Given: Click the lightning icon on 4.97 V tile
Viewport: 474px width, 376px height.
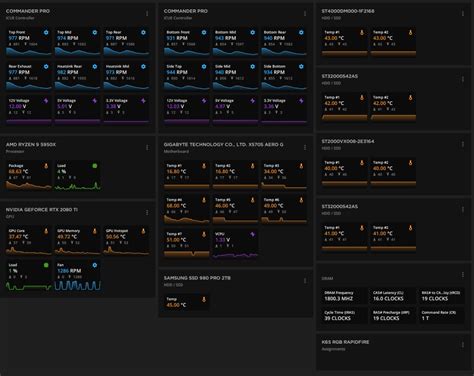Looking at the screenshot, I should tap(253, 100).
